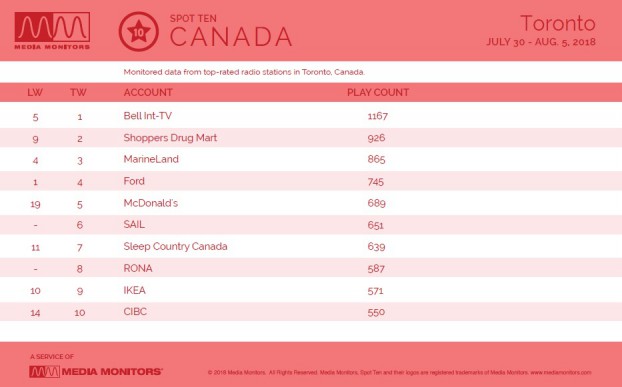Click the Ford account entry
The height and width of the screenshot is (387, 622).
pos(134,181)
